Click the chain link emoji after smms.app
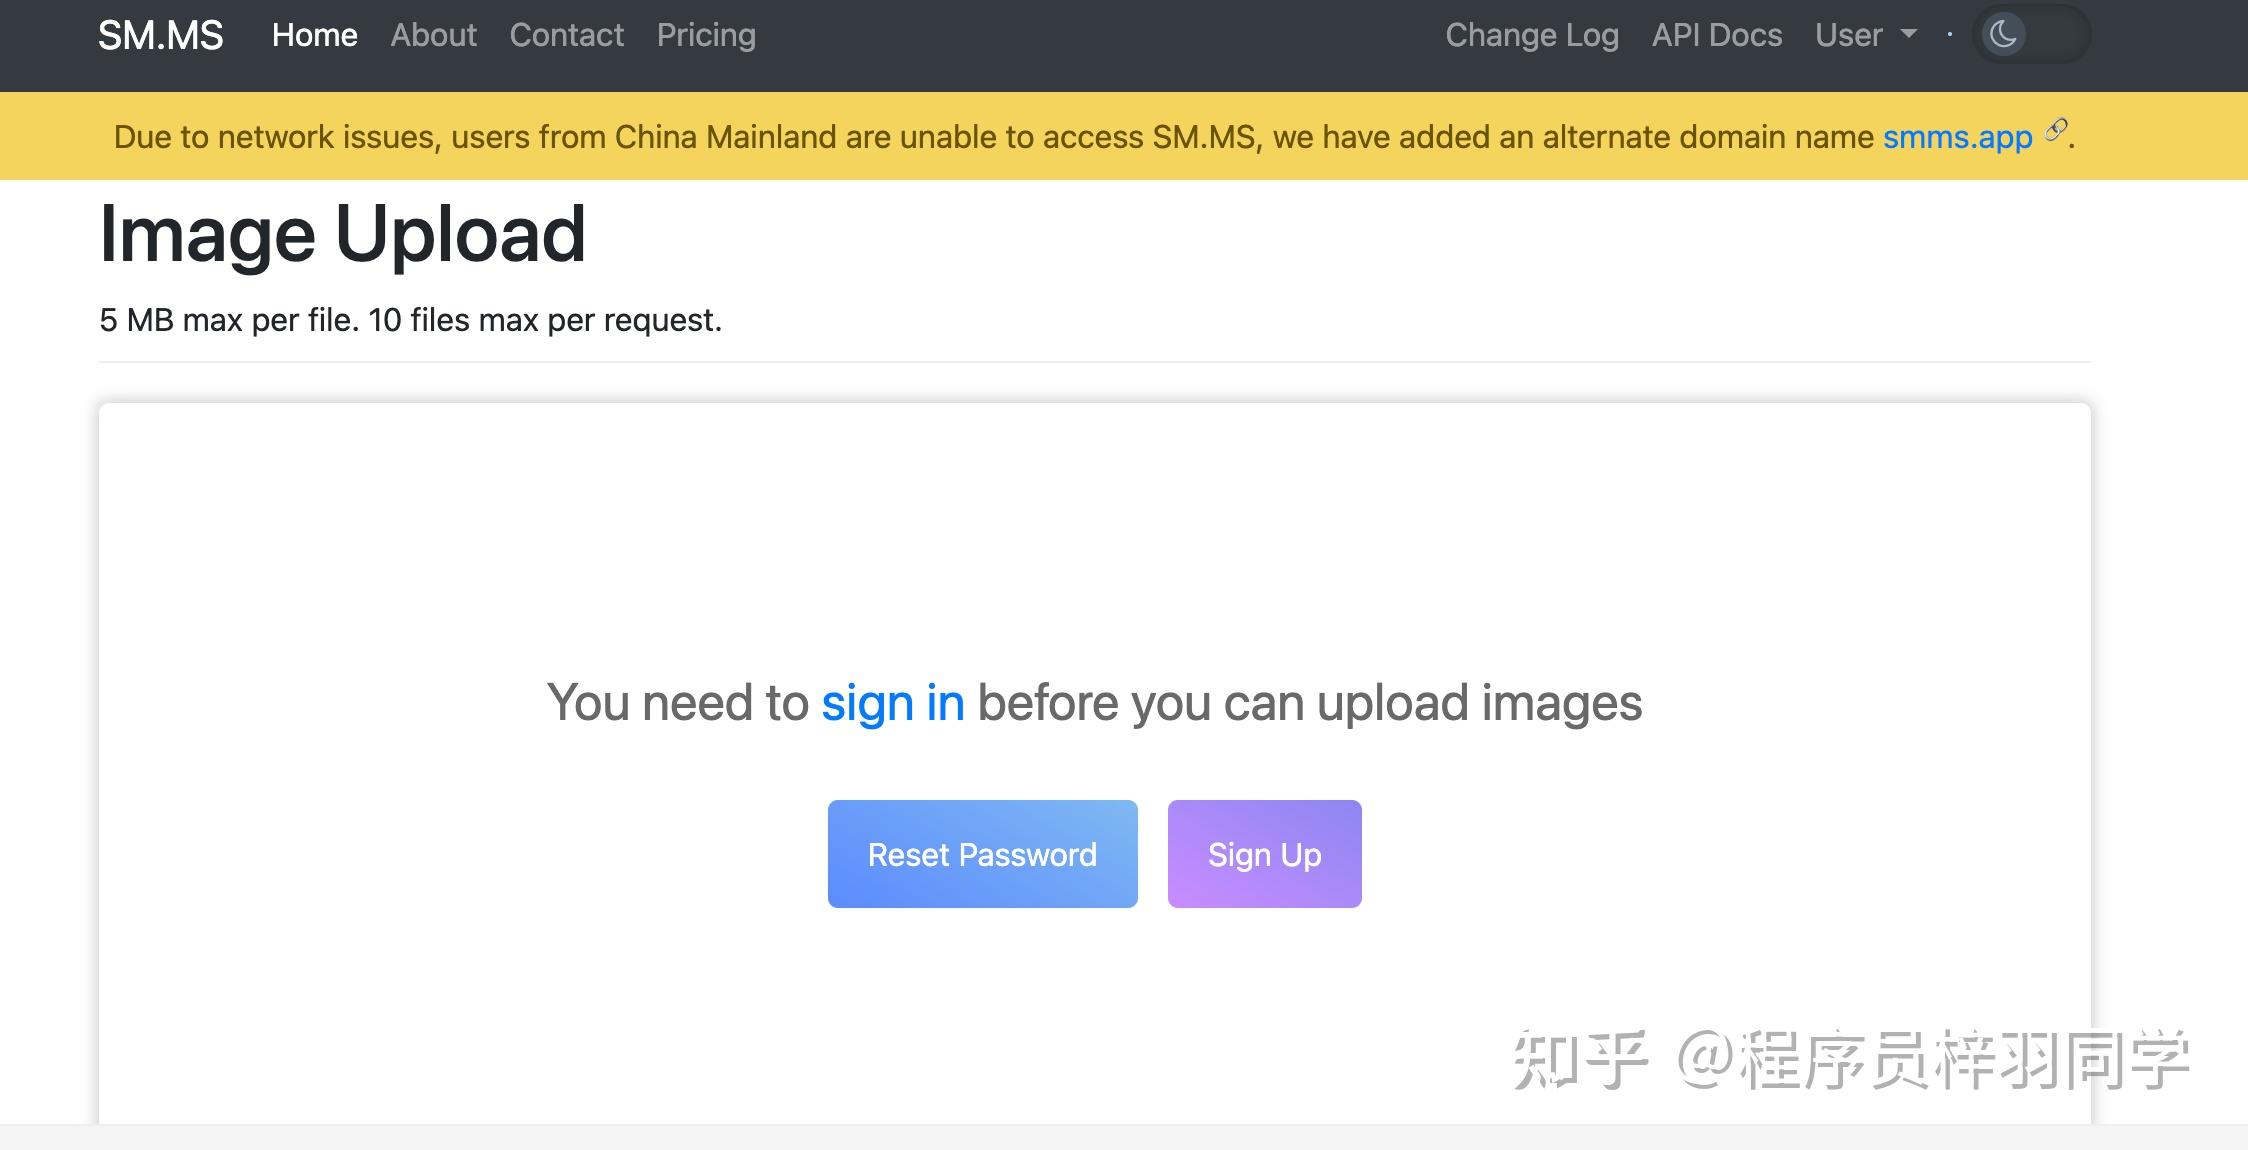 [2056, 129]
